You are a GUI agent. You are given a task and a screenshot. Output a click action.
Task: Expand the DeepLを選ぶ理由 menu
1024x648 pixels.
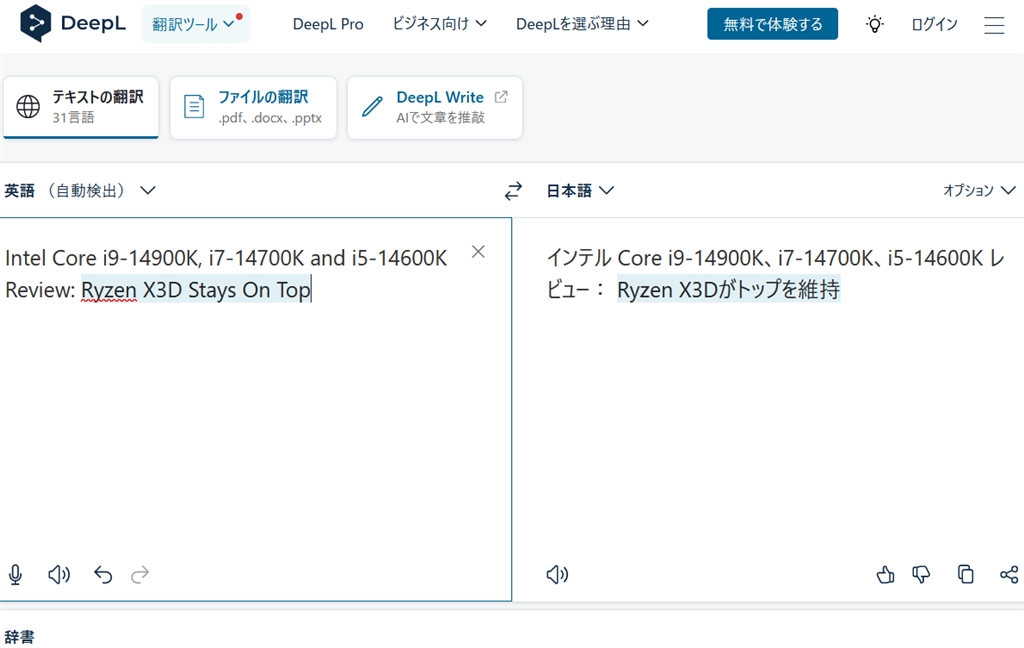click(x=582, y=24)
